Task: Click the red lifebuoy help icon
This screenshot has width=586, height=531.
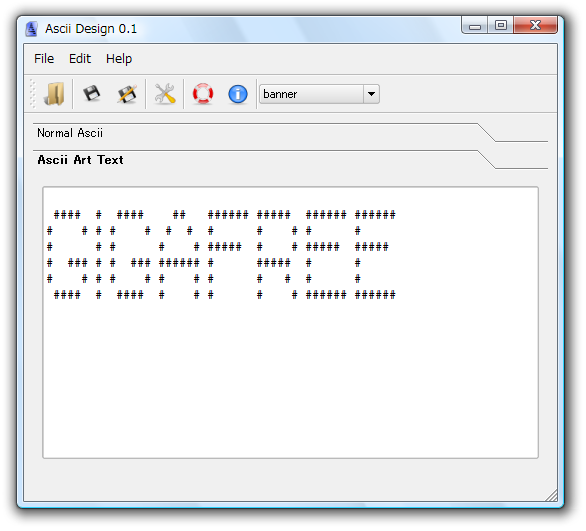Action: point(203,94)
